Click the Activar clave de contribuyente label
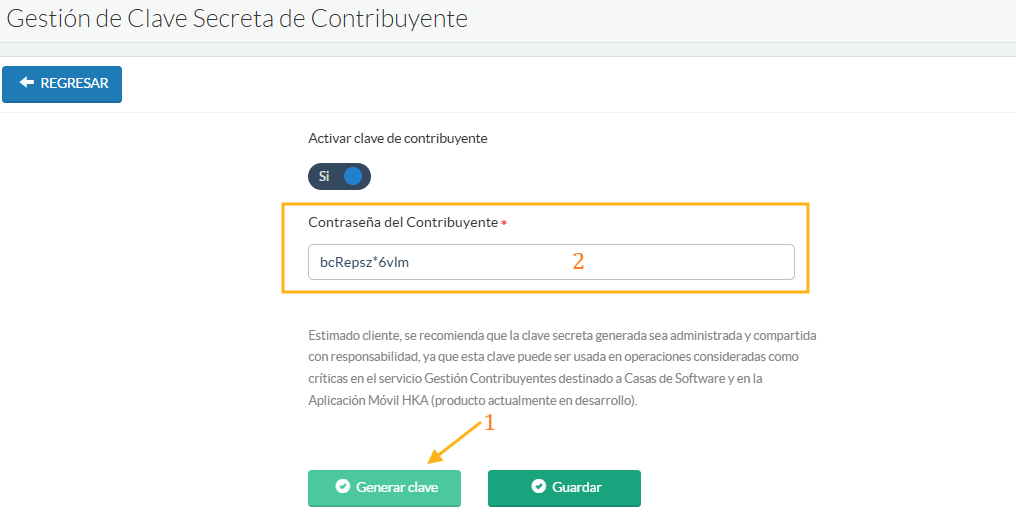The image size is (1016, 516). [397, 138]
